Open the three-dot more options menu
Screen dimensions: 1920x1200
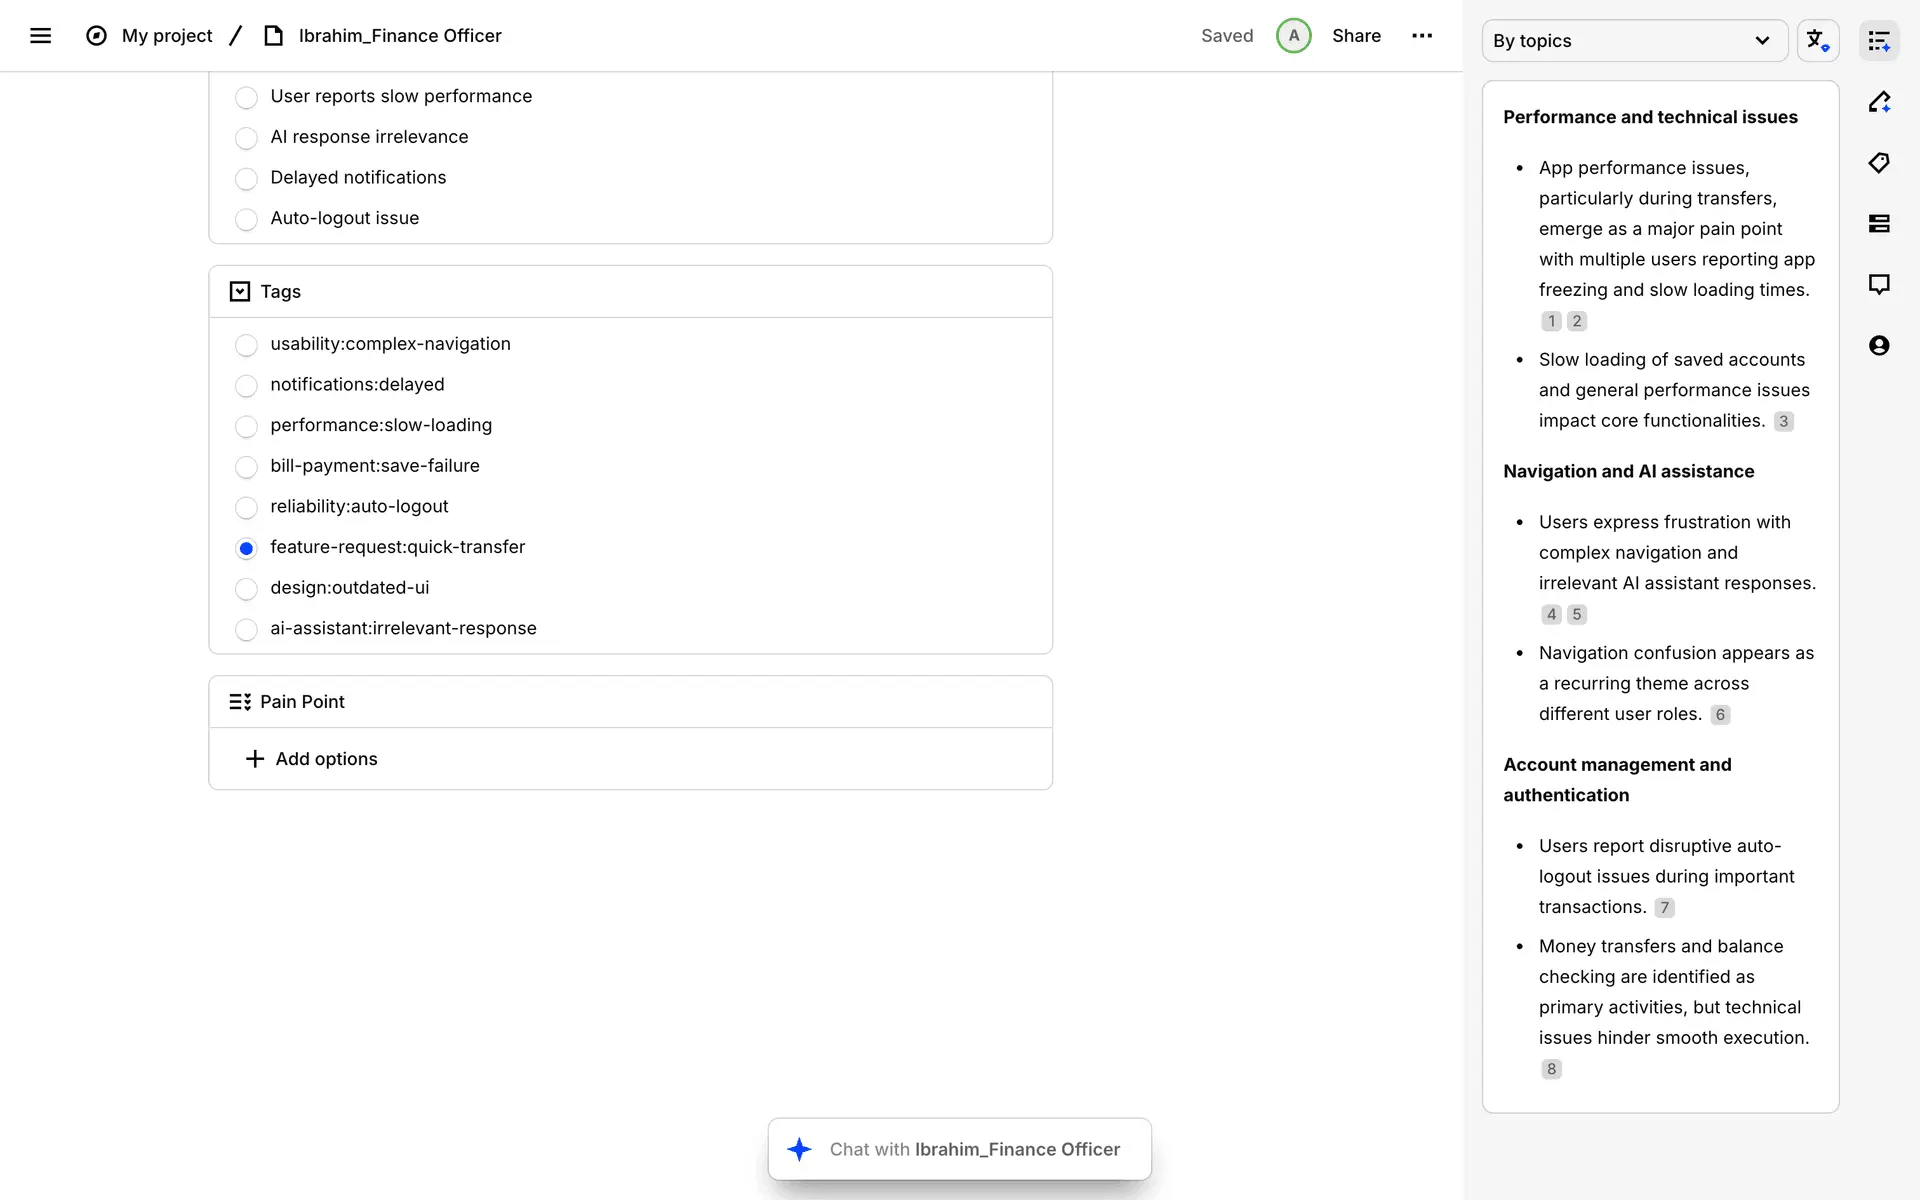tap(1421, 36)
